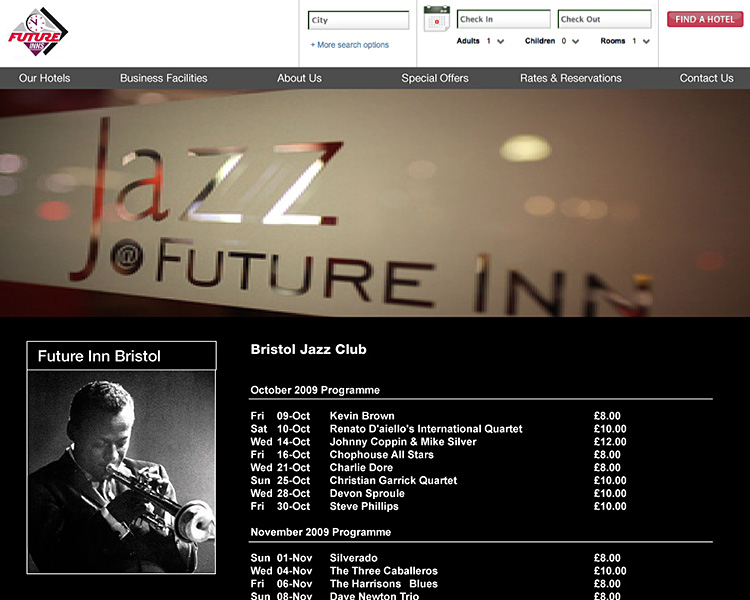Click Chophouse All Stars entry
The image size is (750, 600).
(x=381, y=455)
